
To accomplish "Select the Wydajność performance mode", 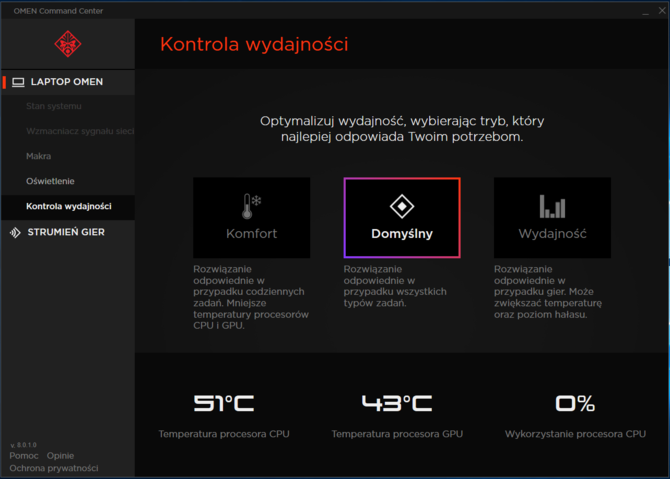I will (552, 217).
